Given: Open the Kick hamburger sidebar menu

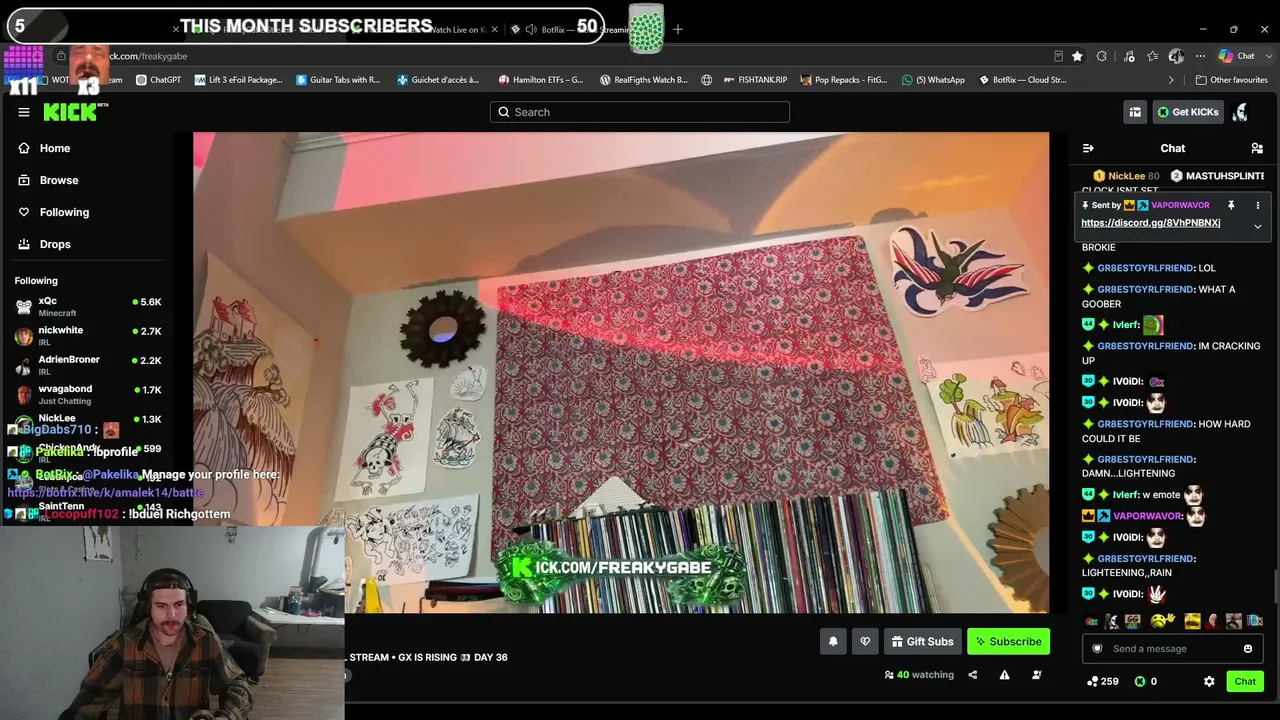Looking at the screenshot, I should (x=24, y=112).
